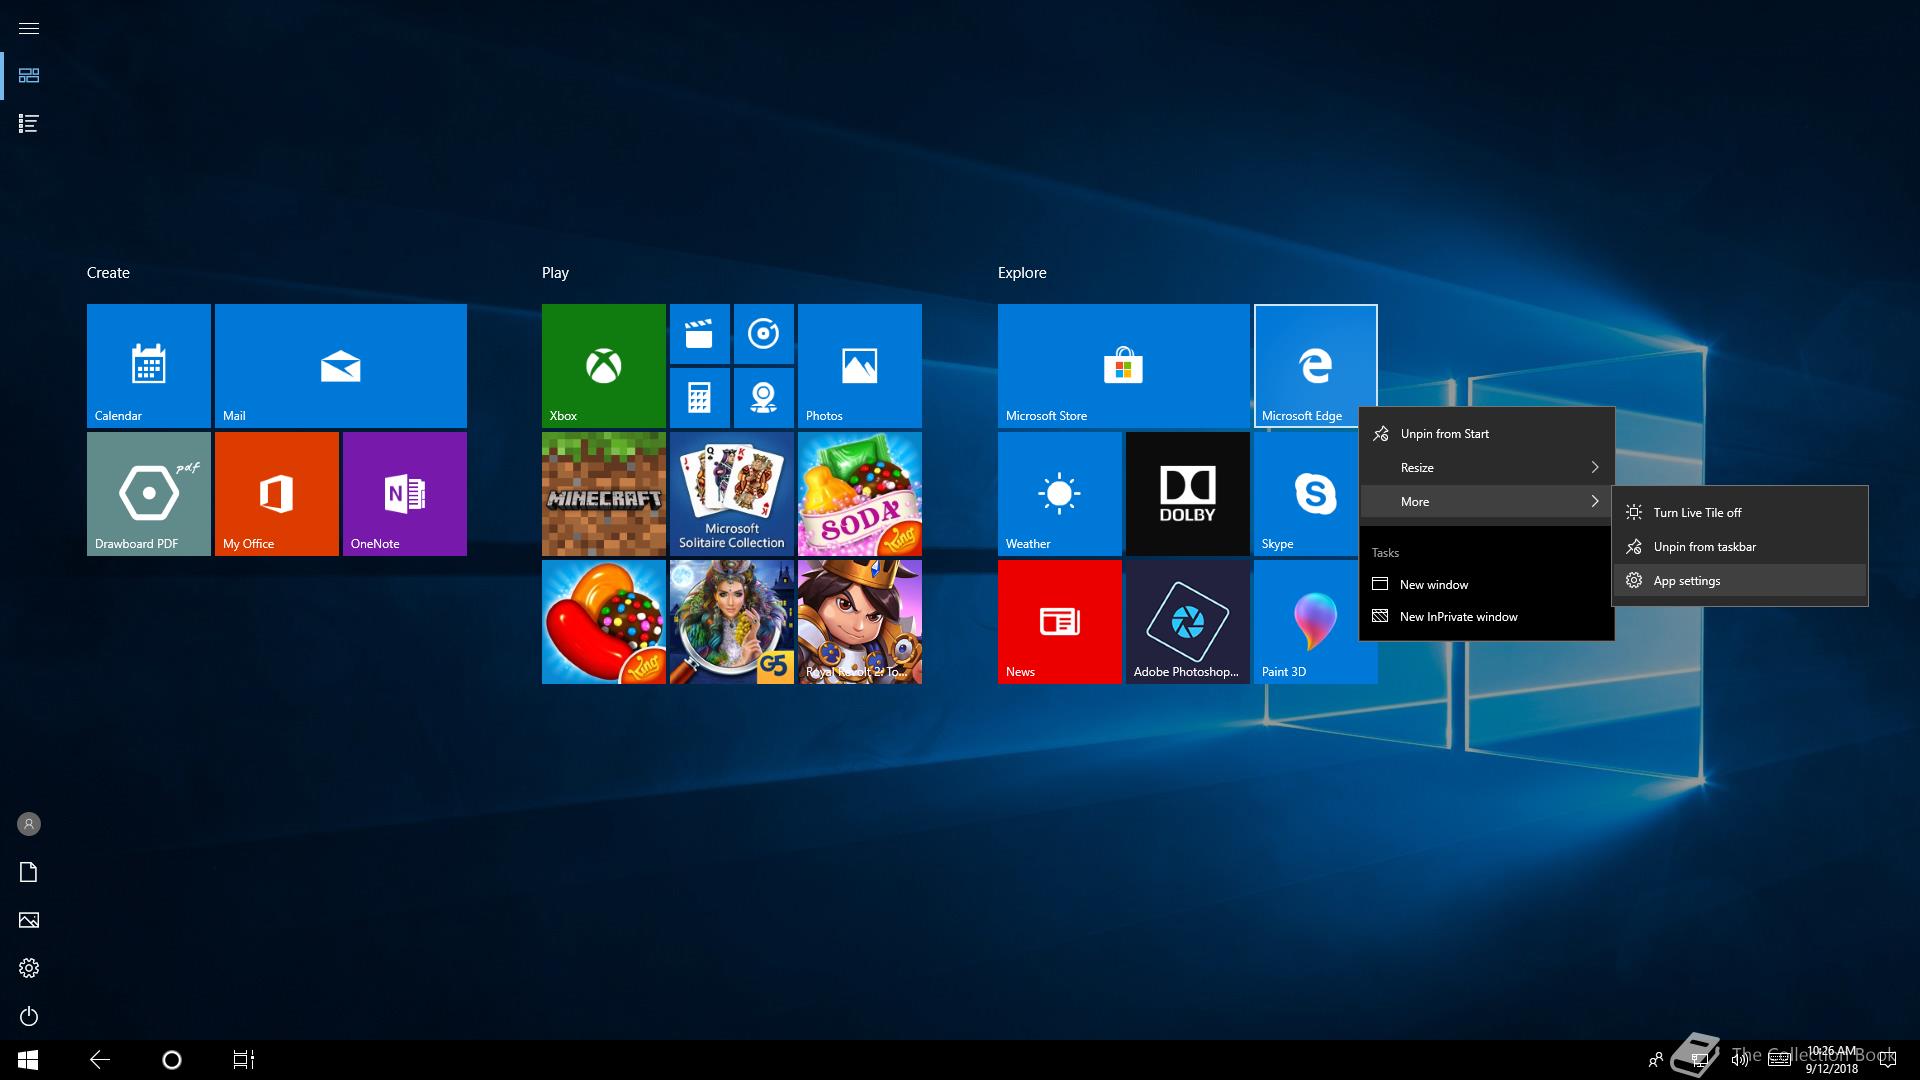Screen dimensions: 1920x1080
Task: Open the Skype tile
Action: (x=1306, y=494)
